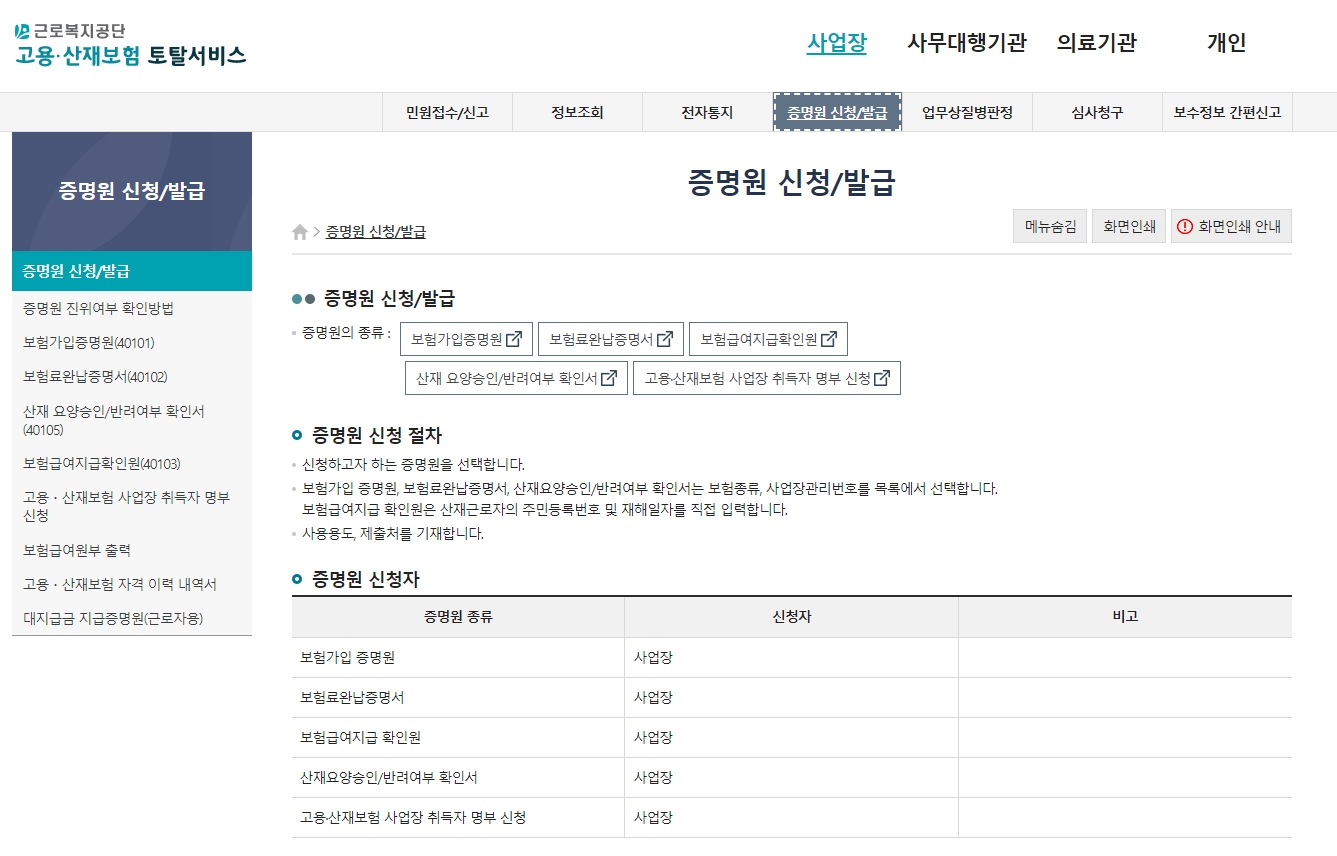Click the external link icon on 취득자 명부 신청
The image size is (1337, 856).
click(883, 377)
